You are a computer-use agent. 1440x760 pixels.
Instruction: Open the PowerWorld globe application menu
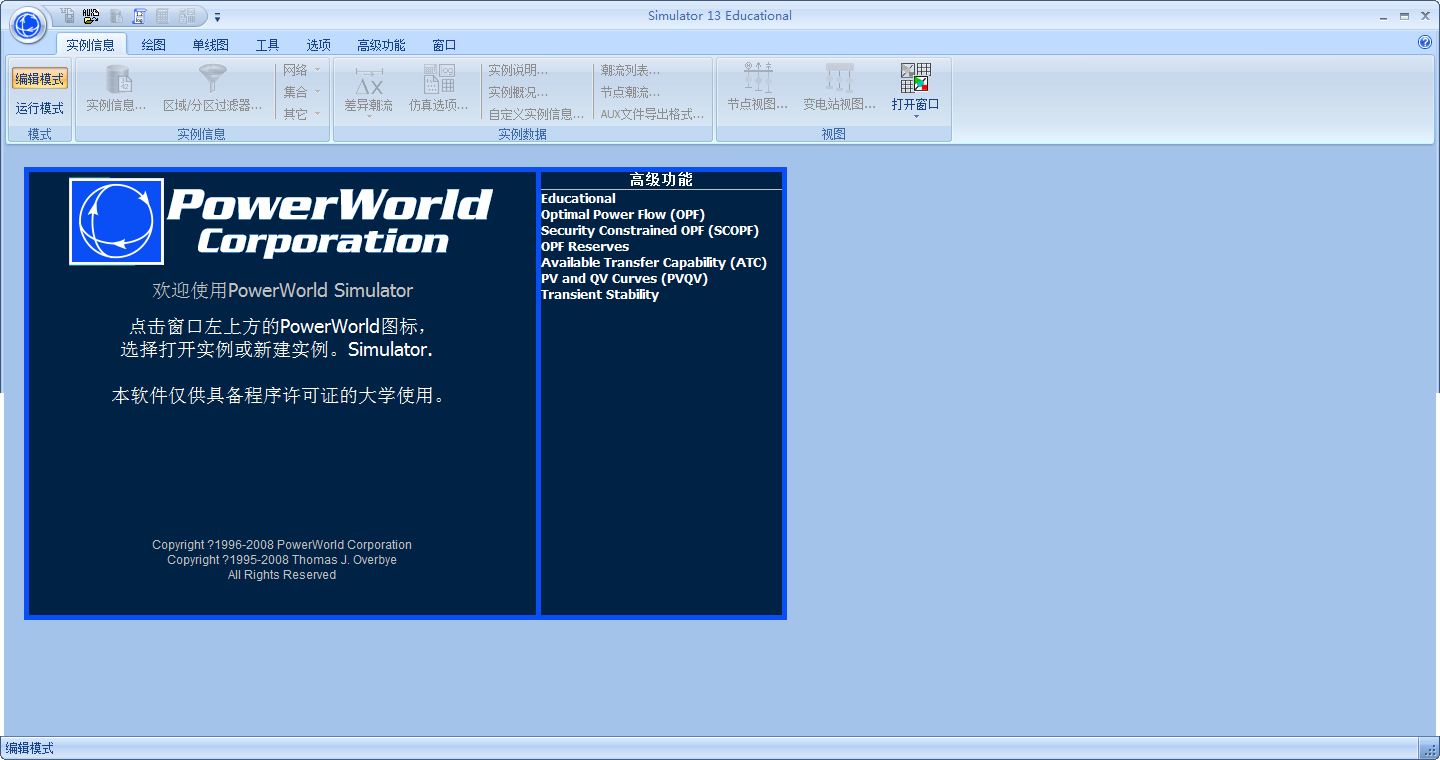click(x=28, y=24)
